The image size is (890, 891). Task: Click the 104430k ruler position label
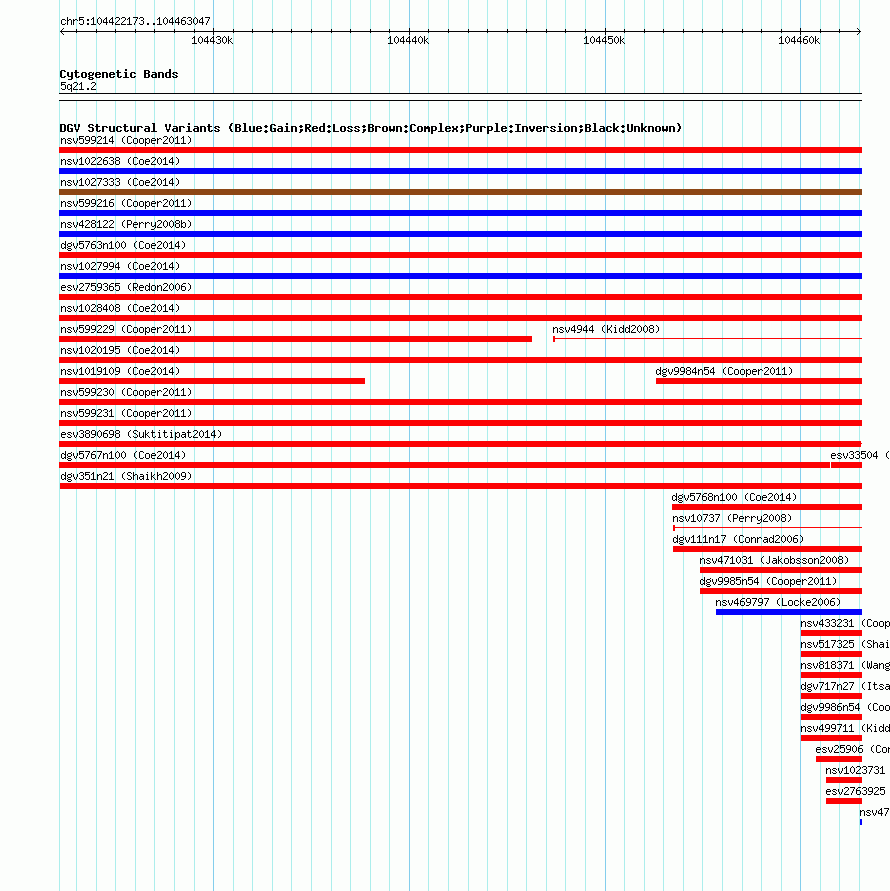point(212,40)
